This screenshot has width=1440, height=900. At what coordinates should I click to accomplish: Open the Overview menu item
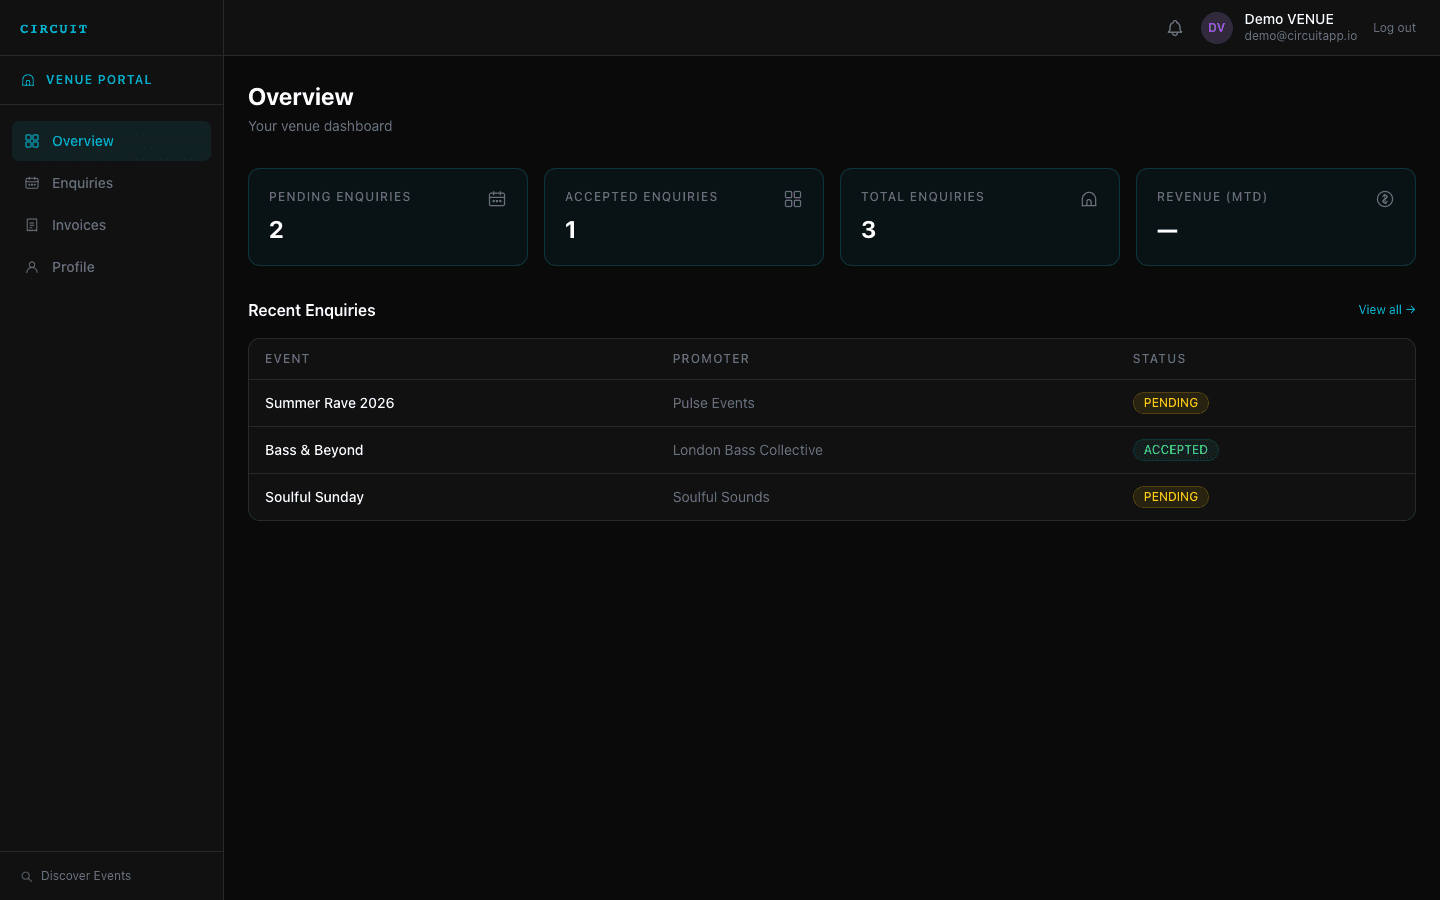[x=111, y=141]
